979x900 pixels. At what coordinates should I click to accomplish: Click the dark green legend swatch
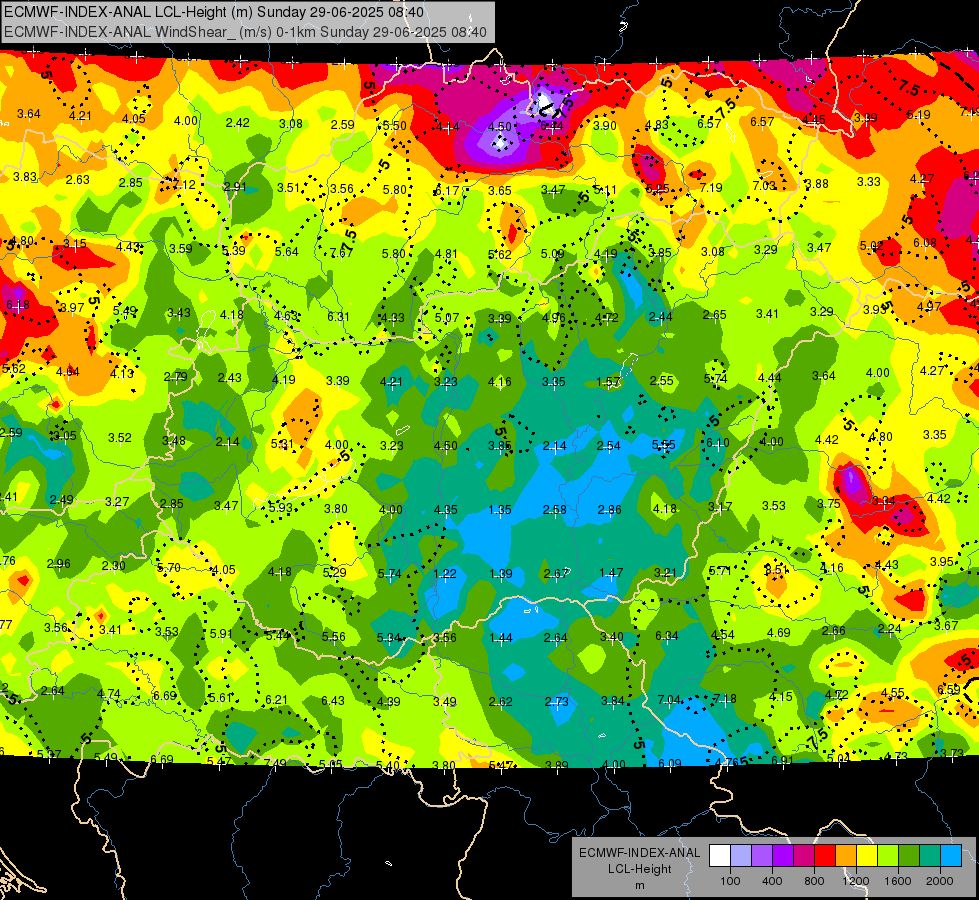point(909,856)
